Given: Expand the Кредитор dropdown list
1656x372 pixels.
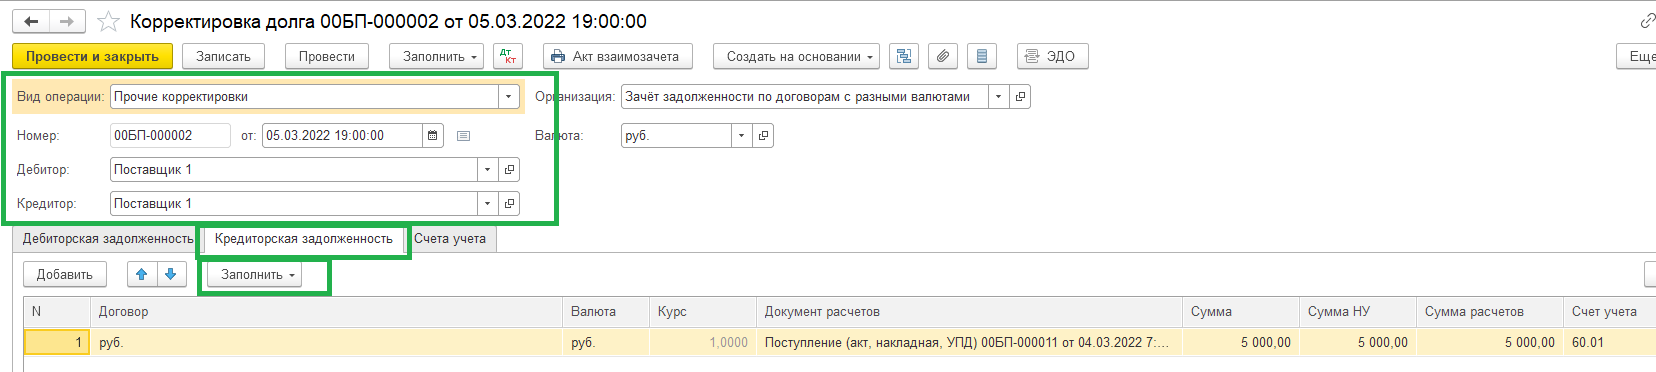Looking at the screenshot, I should click(487, 203).
